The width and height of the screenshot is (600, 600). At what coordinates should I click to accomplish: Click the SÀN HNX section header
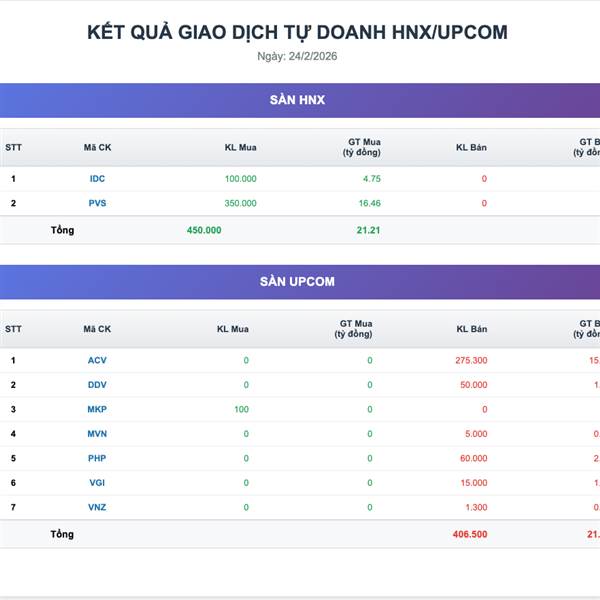(298, 100)
